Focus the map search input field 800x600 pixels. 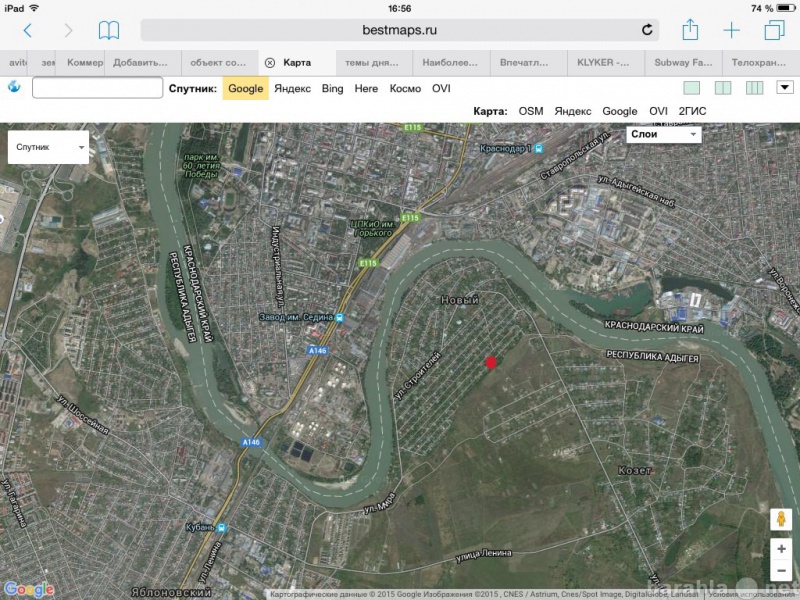click(97, 88)
